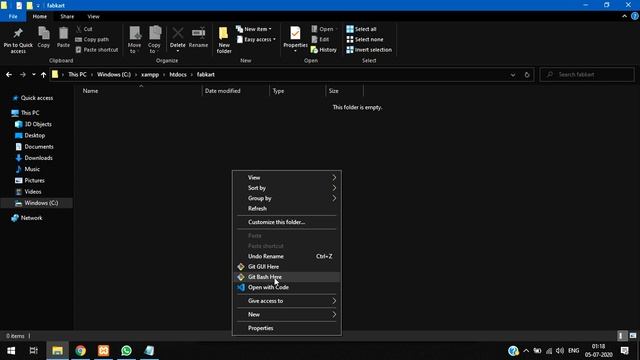Image resolution: width=640 pixels, height=360 pixels.
Task: Click Copy path in the ribbon
Action: pos(92,40)
